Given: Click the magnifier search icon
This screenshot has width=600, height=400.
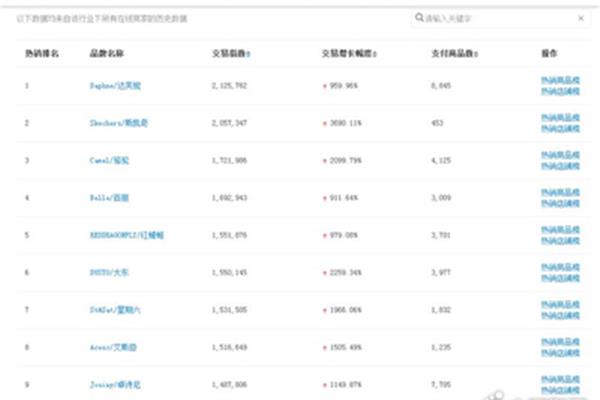Looking at the screenshot, I should [x=419, y=18].
